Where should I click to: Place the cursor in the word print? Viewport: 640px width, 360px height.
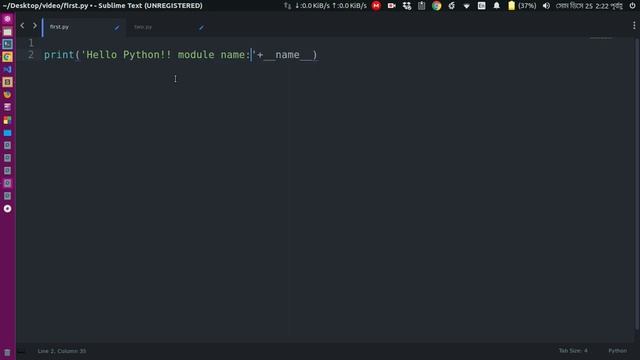59,55
